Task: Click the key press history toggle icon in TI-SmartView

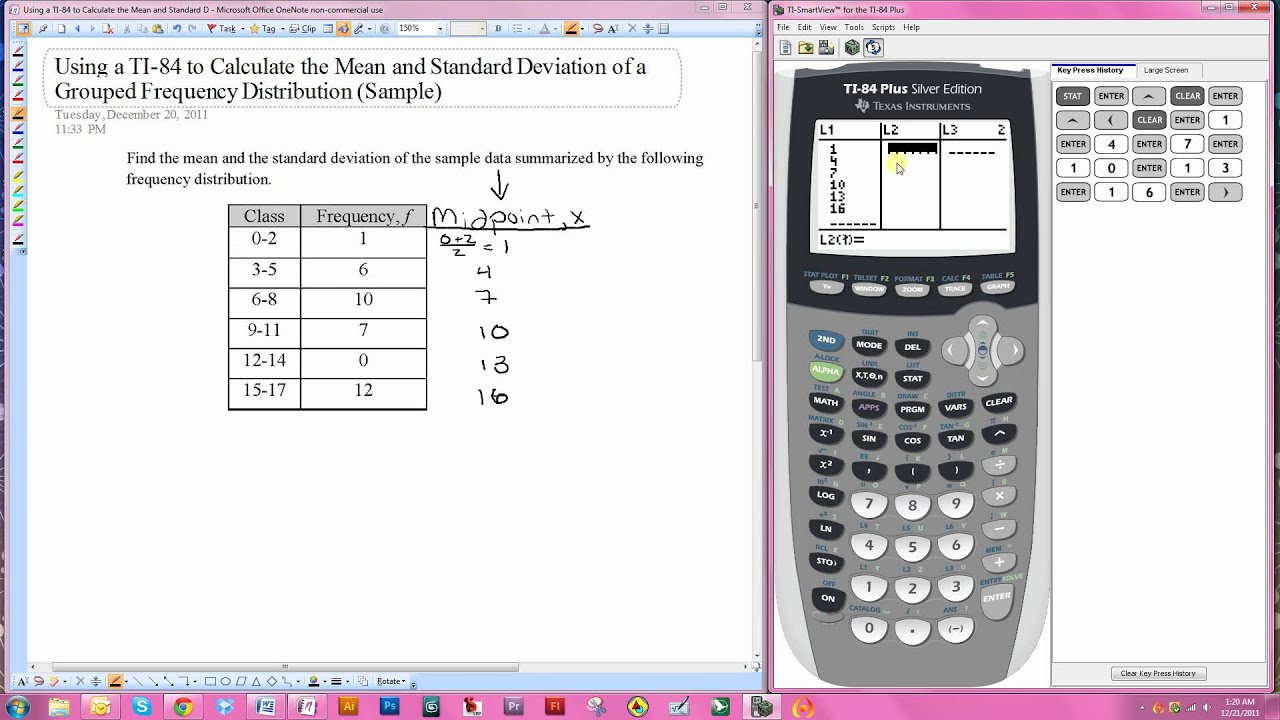Action: pos(873,47)
